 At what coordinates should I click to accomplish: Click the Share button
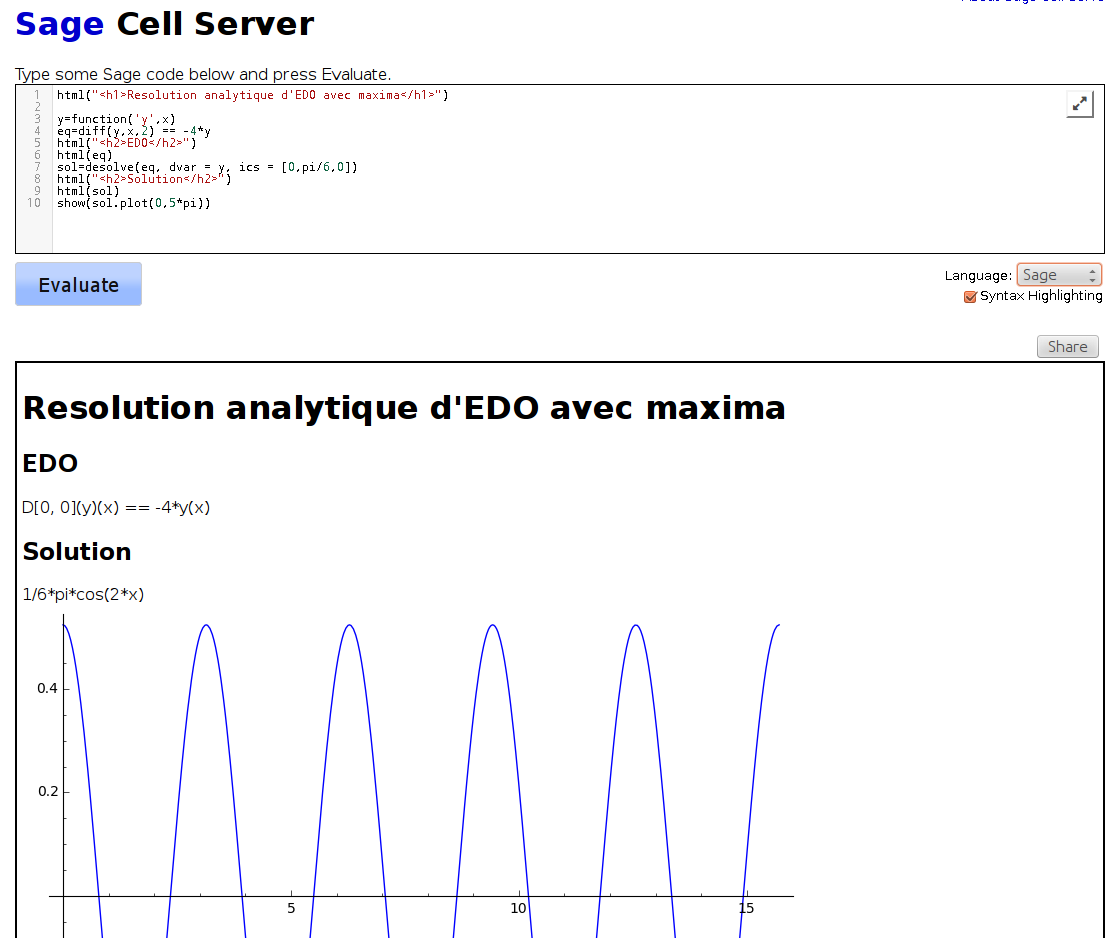click(1067, 347)
